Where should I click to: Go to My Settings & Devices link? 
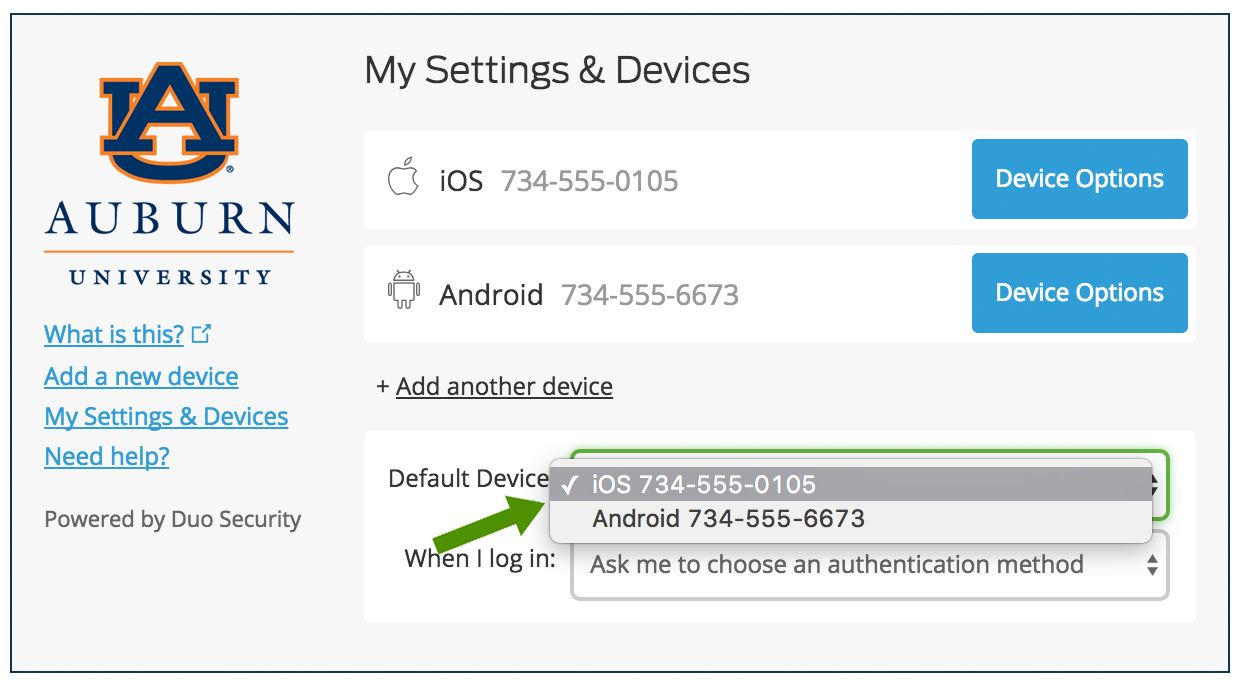166,417
